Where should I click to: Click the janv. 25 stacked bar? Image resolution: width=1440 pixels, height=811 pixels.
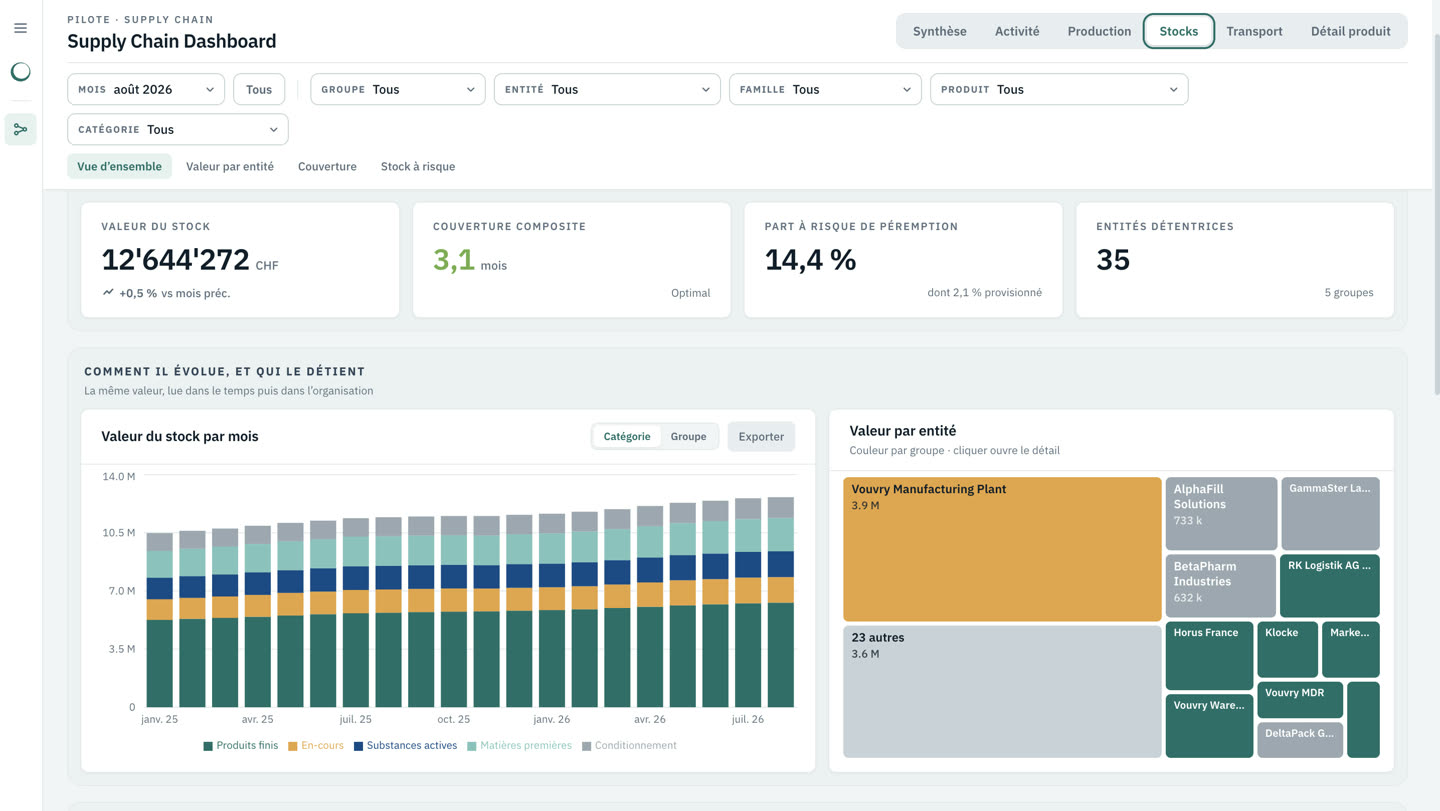(x=160, y=620)
